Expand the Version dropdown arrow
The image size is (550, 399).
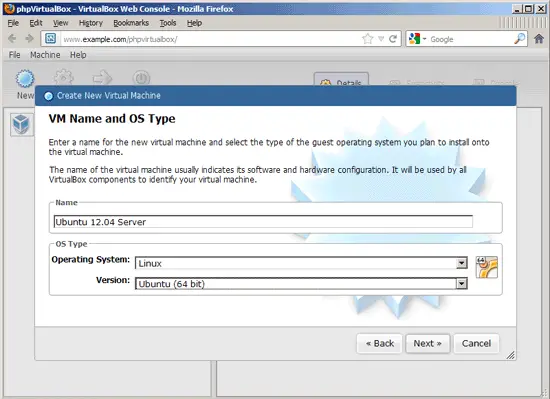(462, 284)
